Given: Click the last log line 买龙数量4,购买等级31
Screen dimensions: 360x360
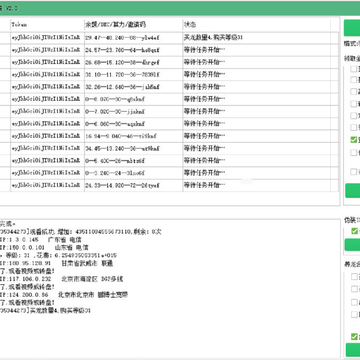Looking at the screenshot, I should point(46,311).
